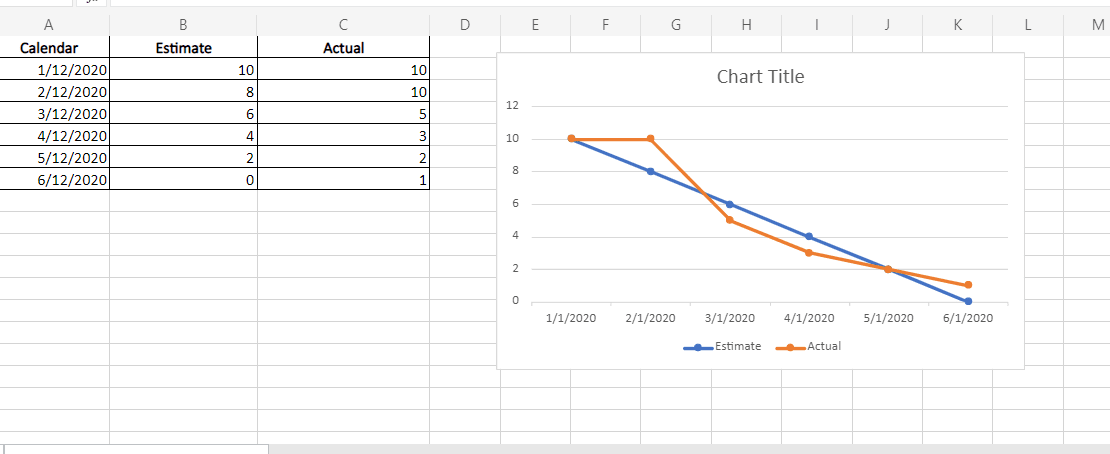Select column I header

pos(816,25)
